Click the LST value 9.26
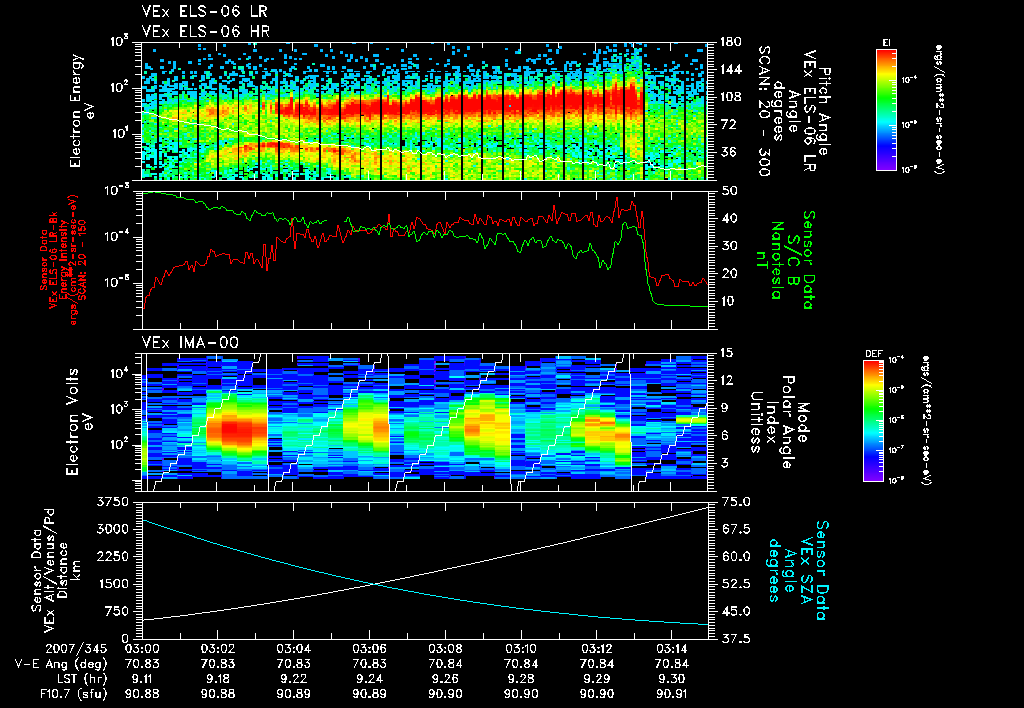The height and width of the screenshot is (708, 1024). (x=445, y=679)
